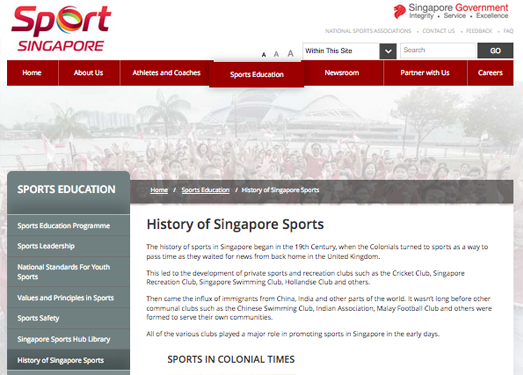This screenshot has width=523, height=375.
Task: Open Singapore Sports Hub Library sidebar link
Action: [x=68, y=339]
